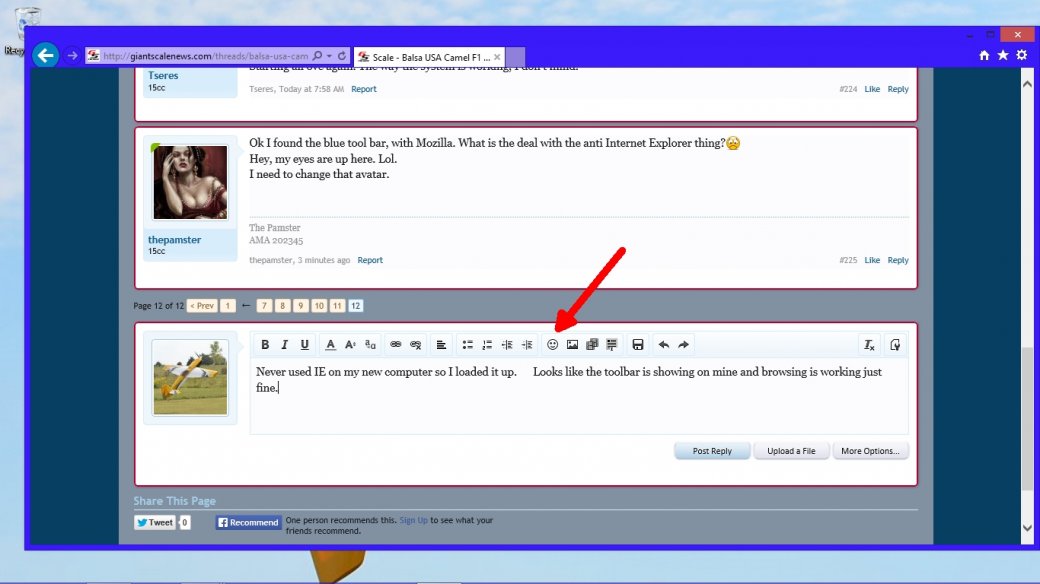Open the text color picker
Screen dimensions: 1040x584
tap(330, 344)
